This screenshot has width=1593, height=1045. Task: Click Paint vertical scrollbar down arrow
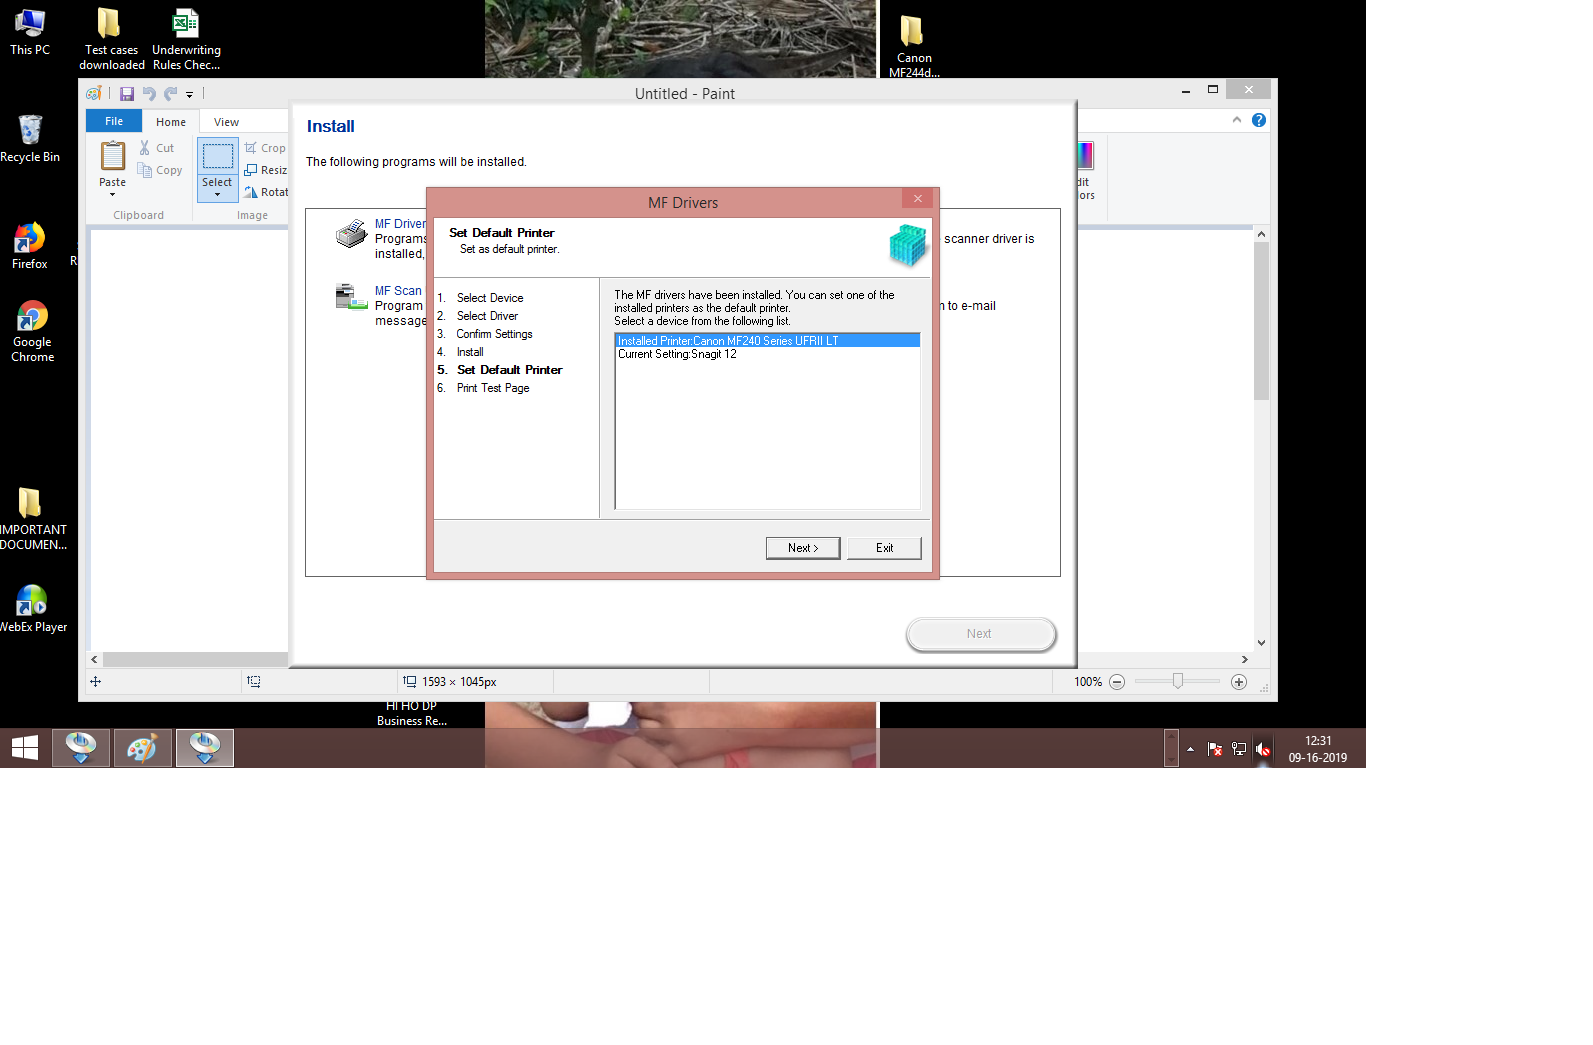tap(1261, 643)
